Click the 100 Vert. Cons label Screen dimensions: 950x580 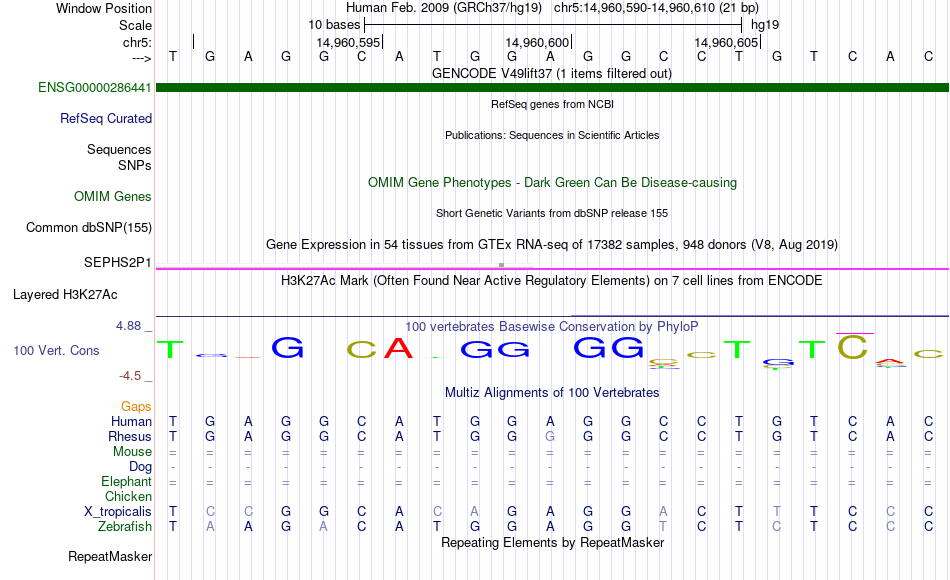[56, 350]
